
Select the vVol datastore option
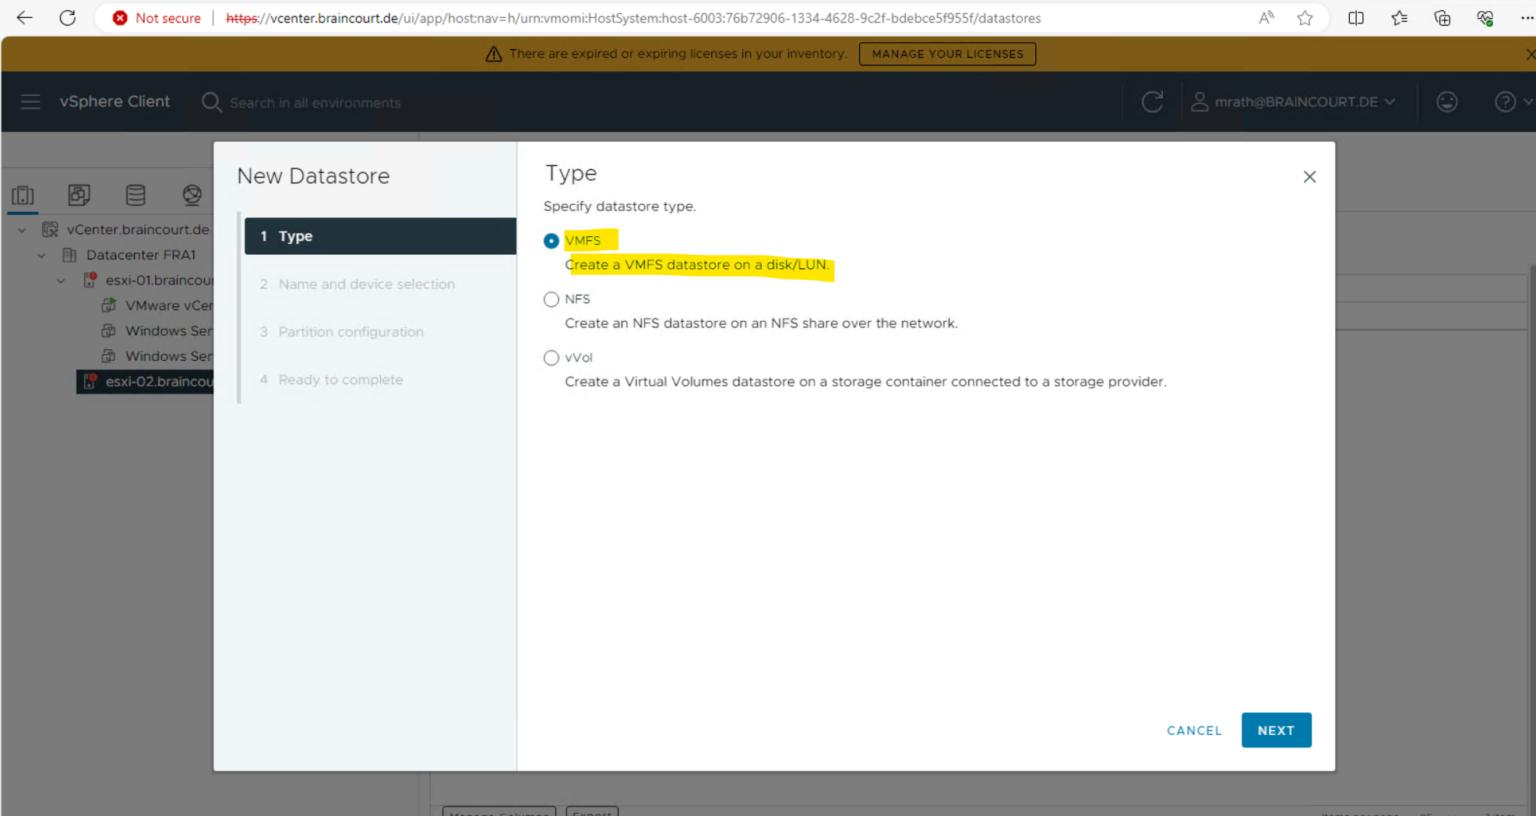click(551, 357)
